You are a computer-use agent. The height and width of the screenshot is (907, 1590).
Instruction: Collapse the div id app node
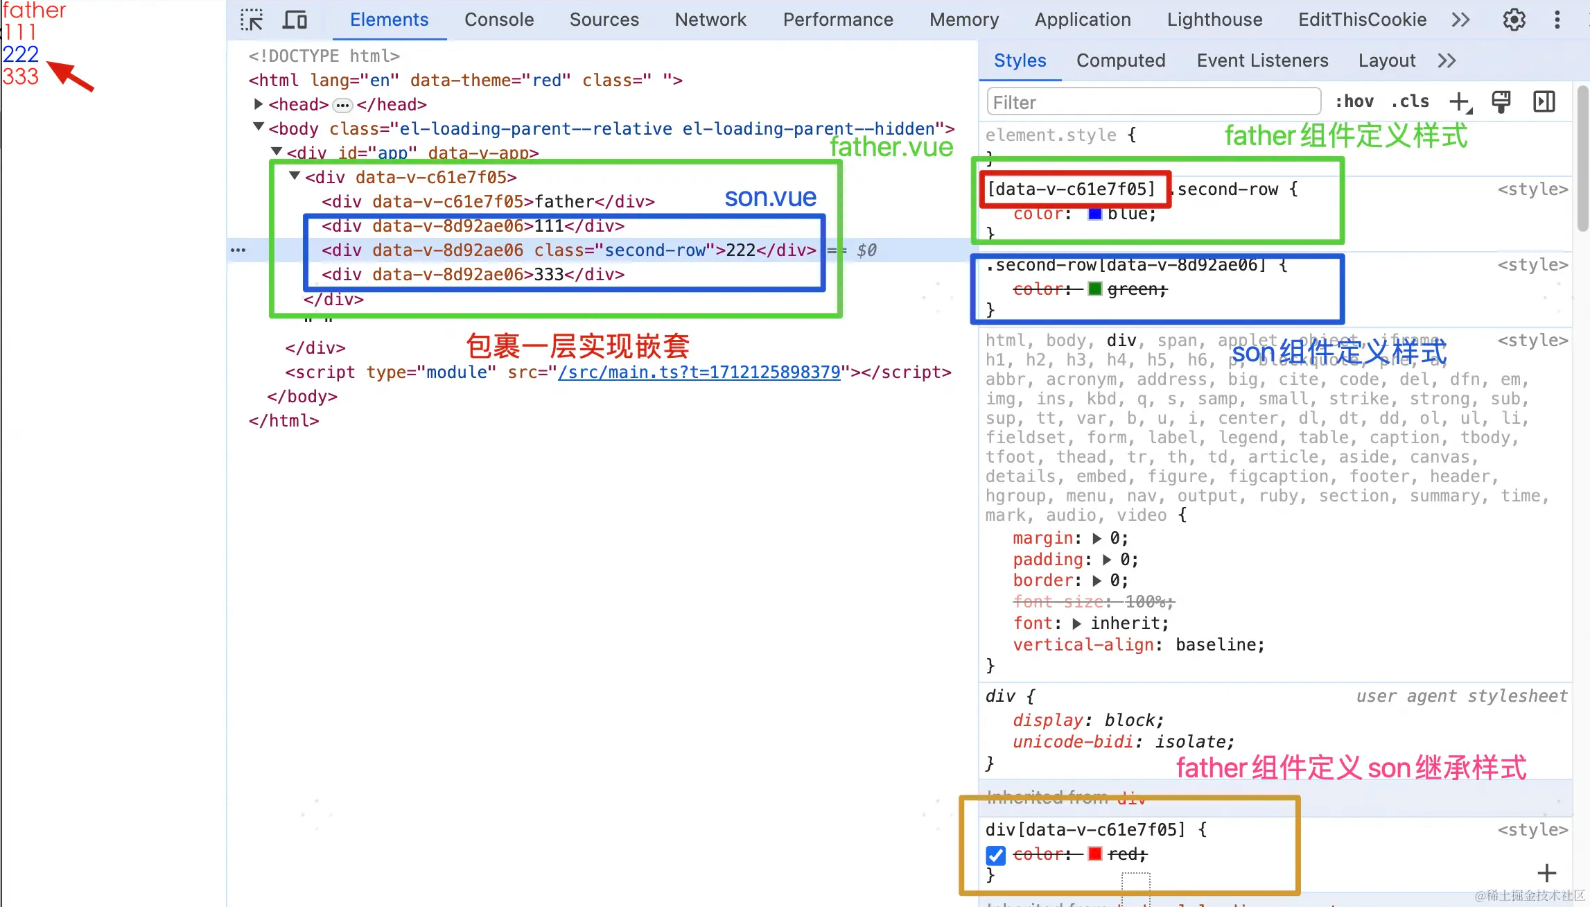[276, 152]
